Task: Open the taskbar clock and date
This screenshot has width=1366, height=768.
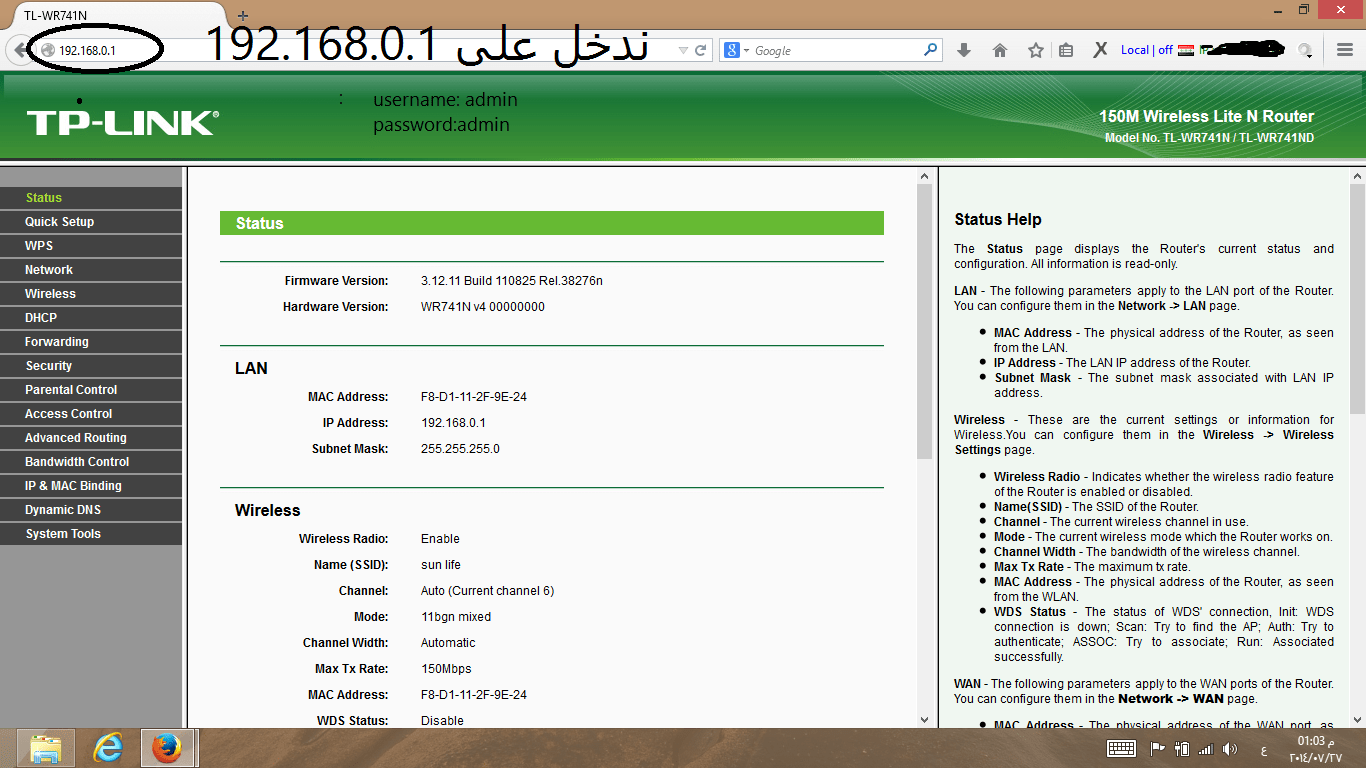Action: click(1318, 749)
